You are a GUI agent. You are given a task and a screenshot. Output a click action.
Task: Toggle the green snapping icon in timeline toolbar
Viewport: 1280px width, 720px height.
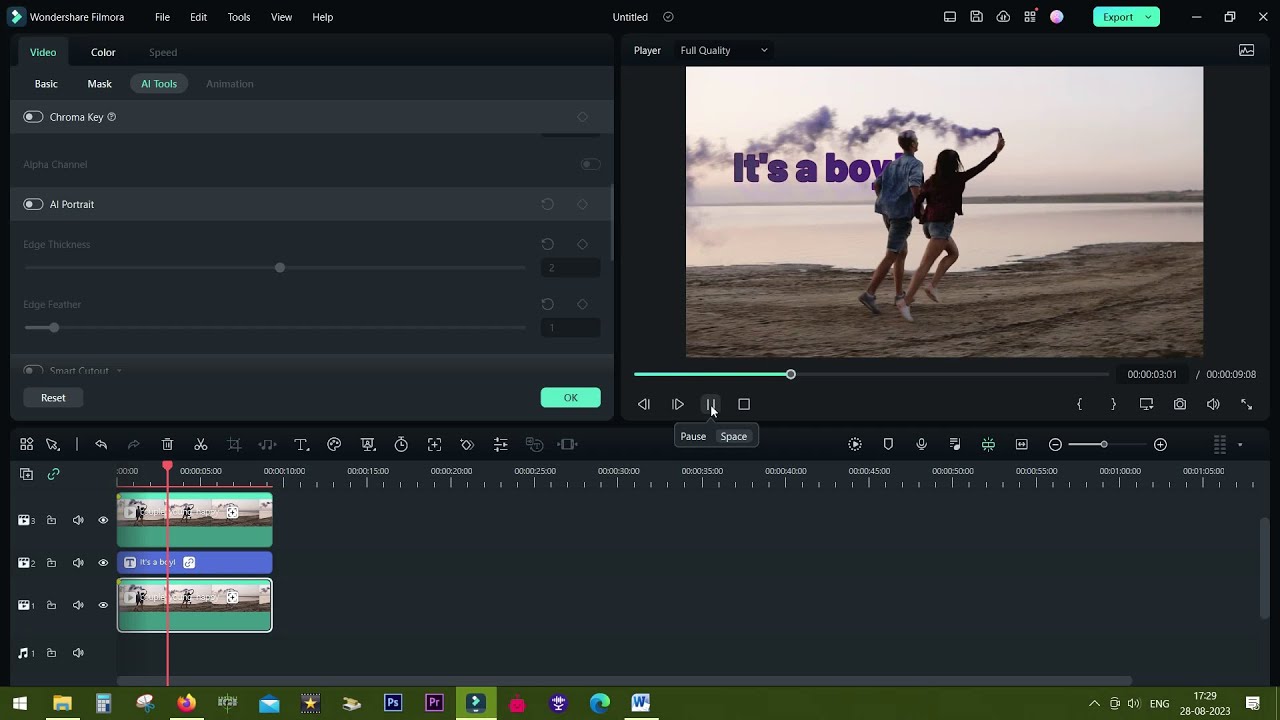coord(988,444)
